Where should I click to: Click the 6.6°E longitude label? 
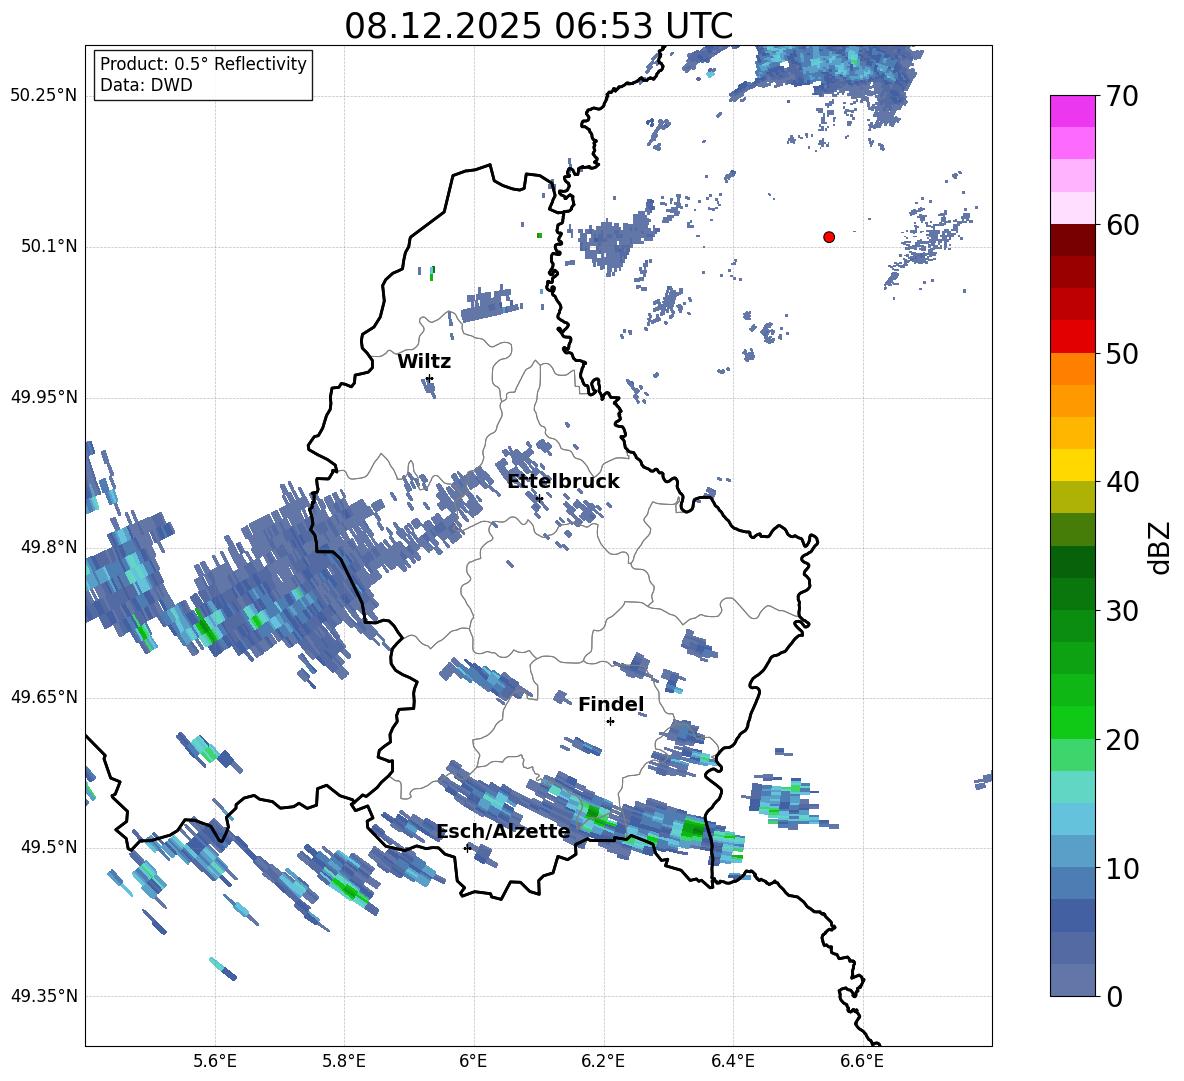point(862,1062)
